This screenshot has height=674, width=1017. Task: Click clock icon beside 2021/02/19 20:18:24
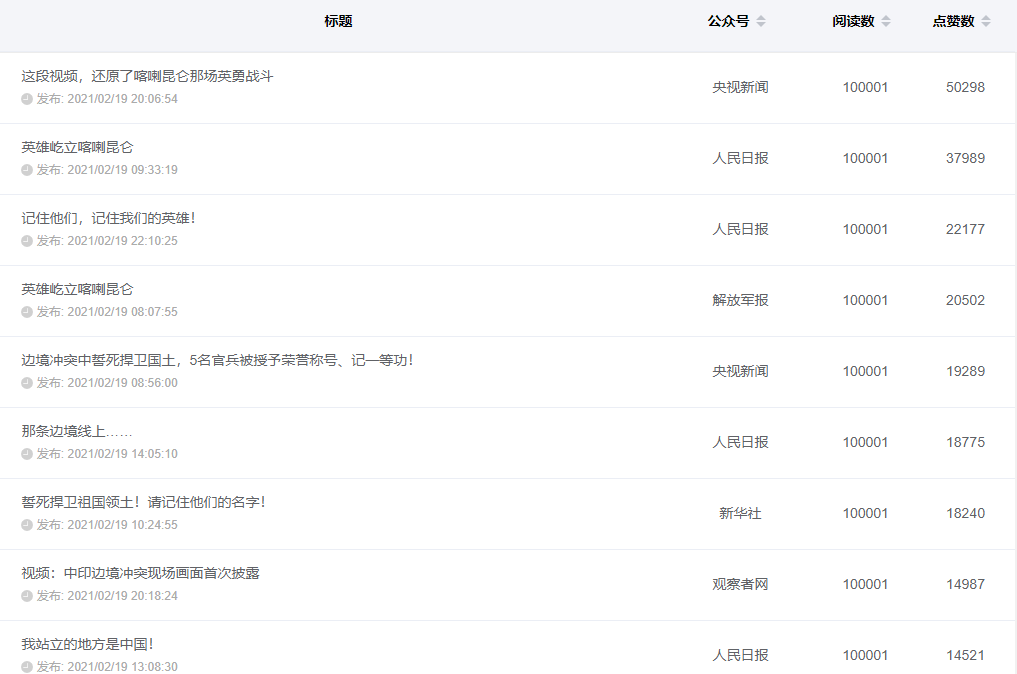[27, 596]
